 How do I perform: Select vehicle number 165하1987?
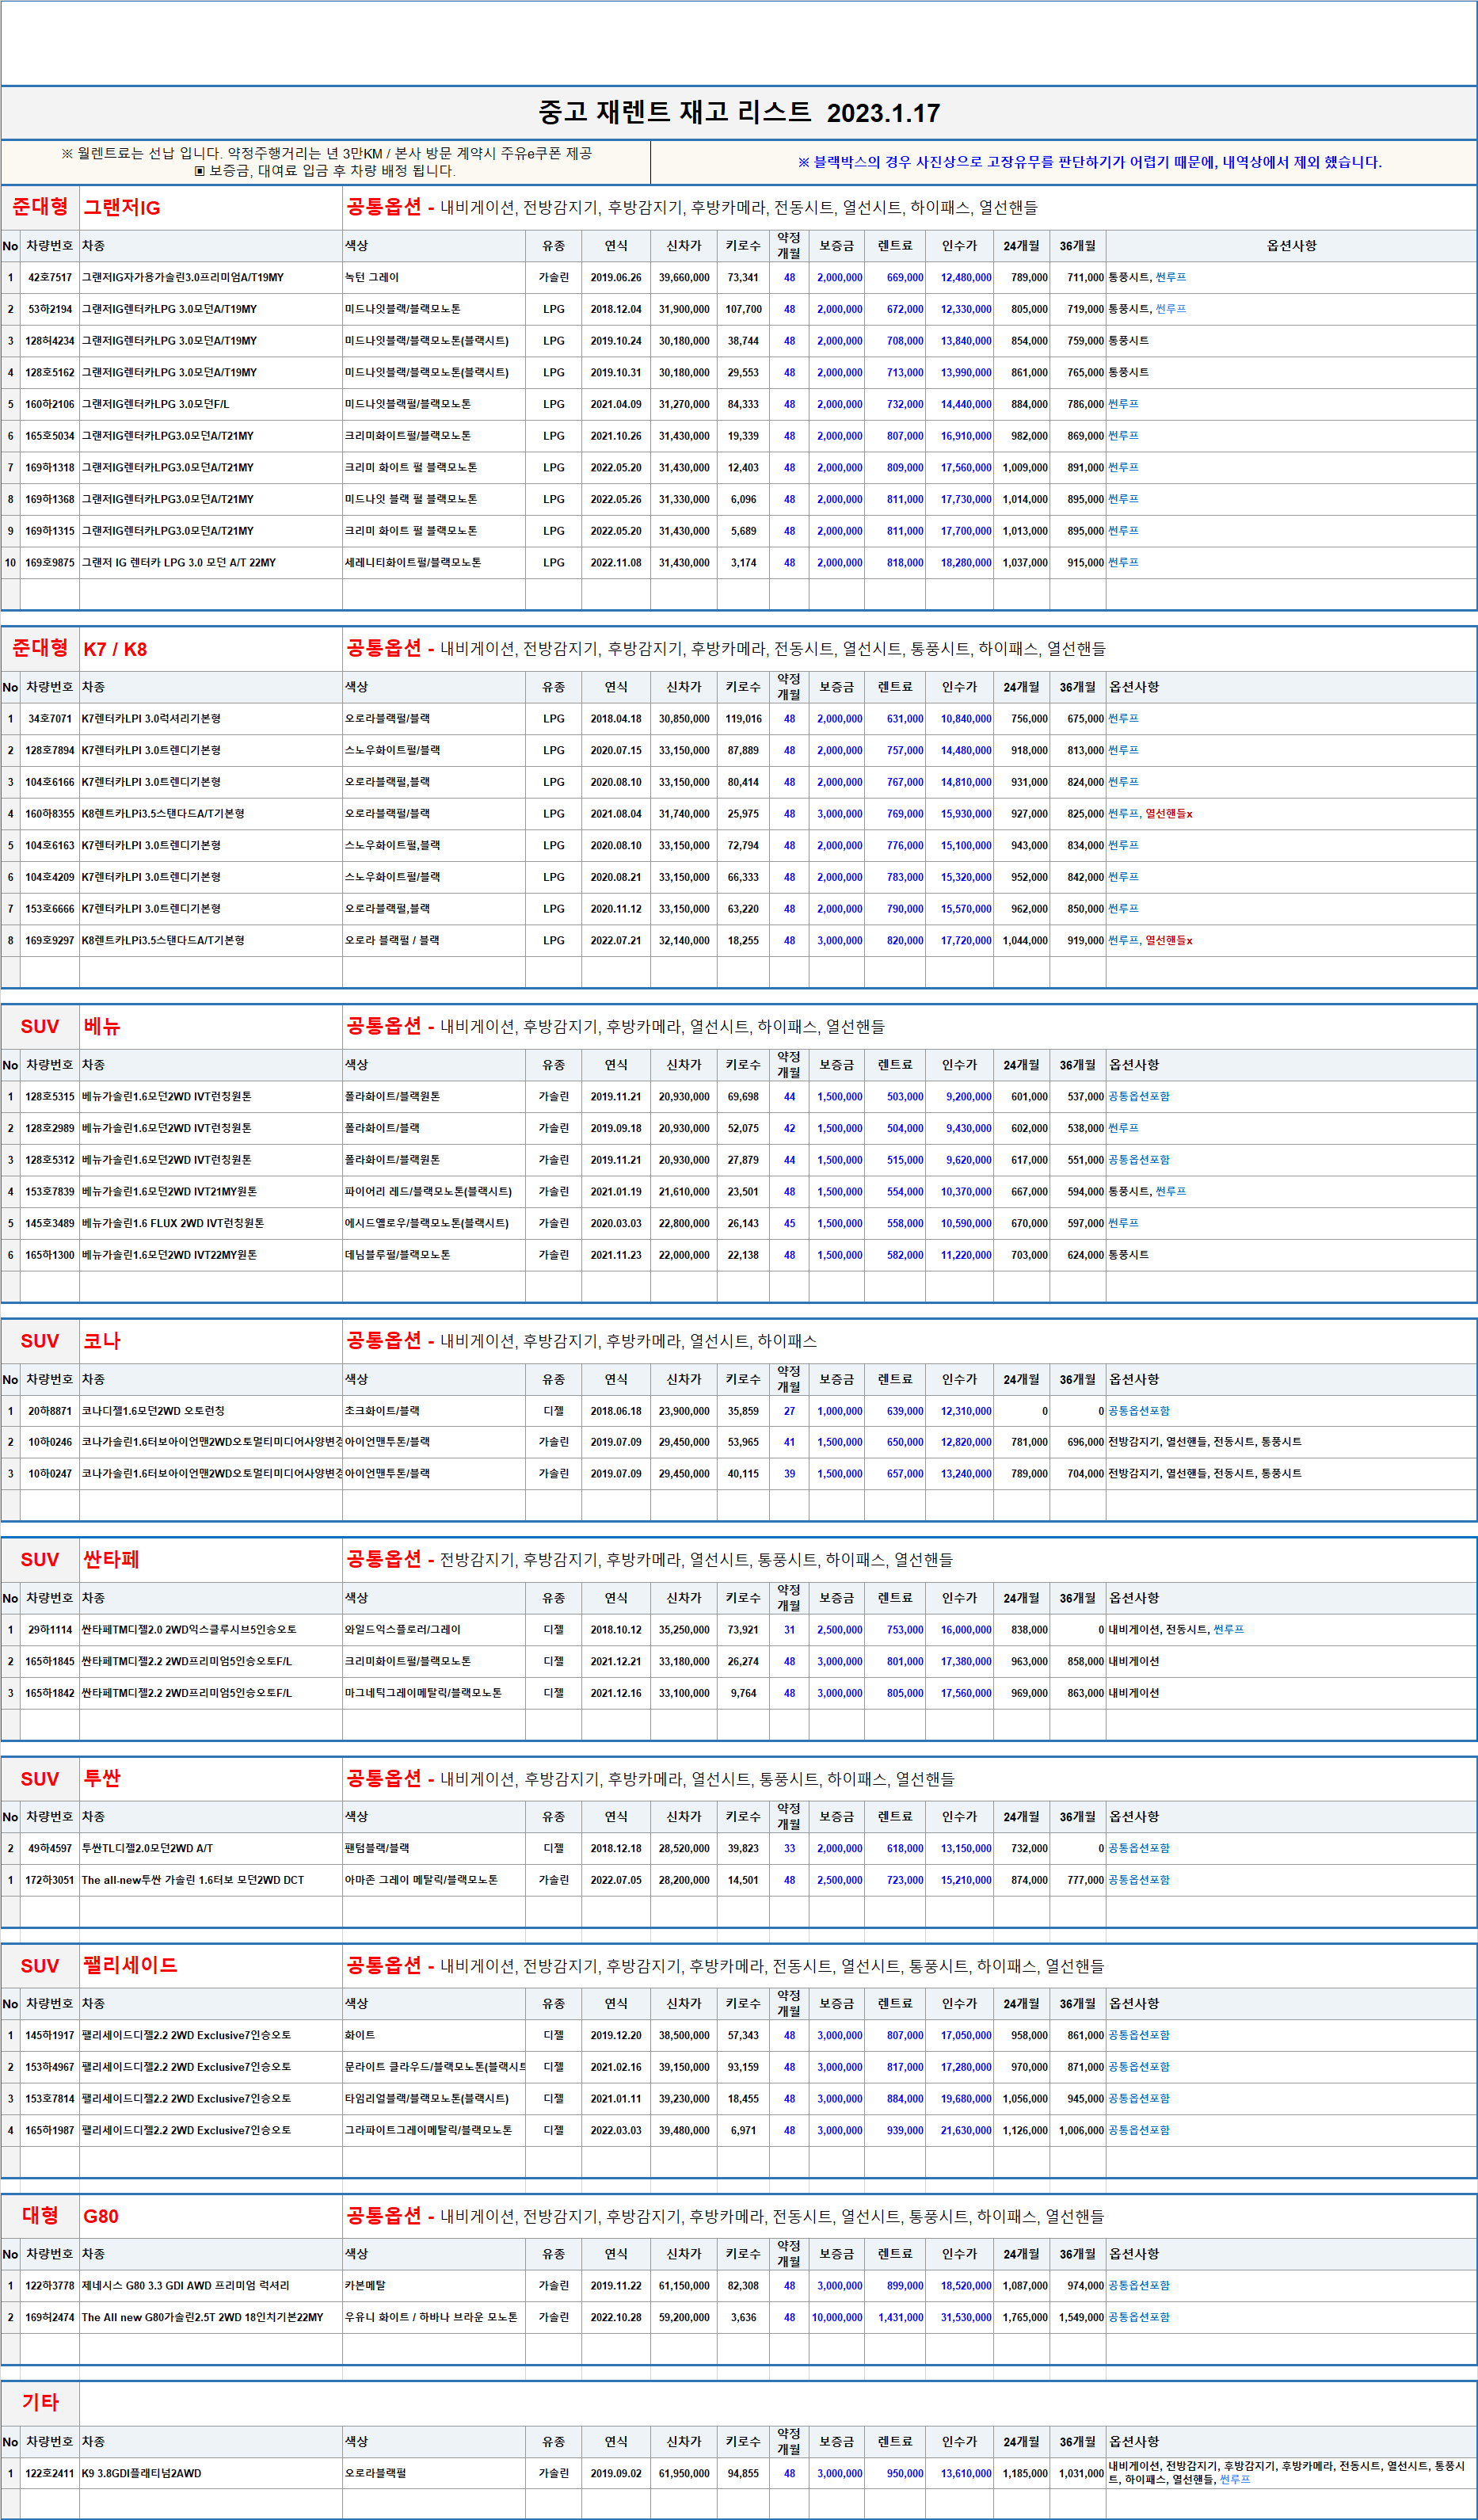pyautogui.click(x=50, y=2130)
